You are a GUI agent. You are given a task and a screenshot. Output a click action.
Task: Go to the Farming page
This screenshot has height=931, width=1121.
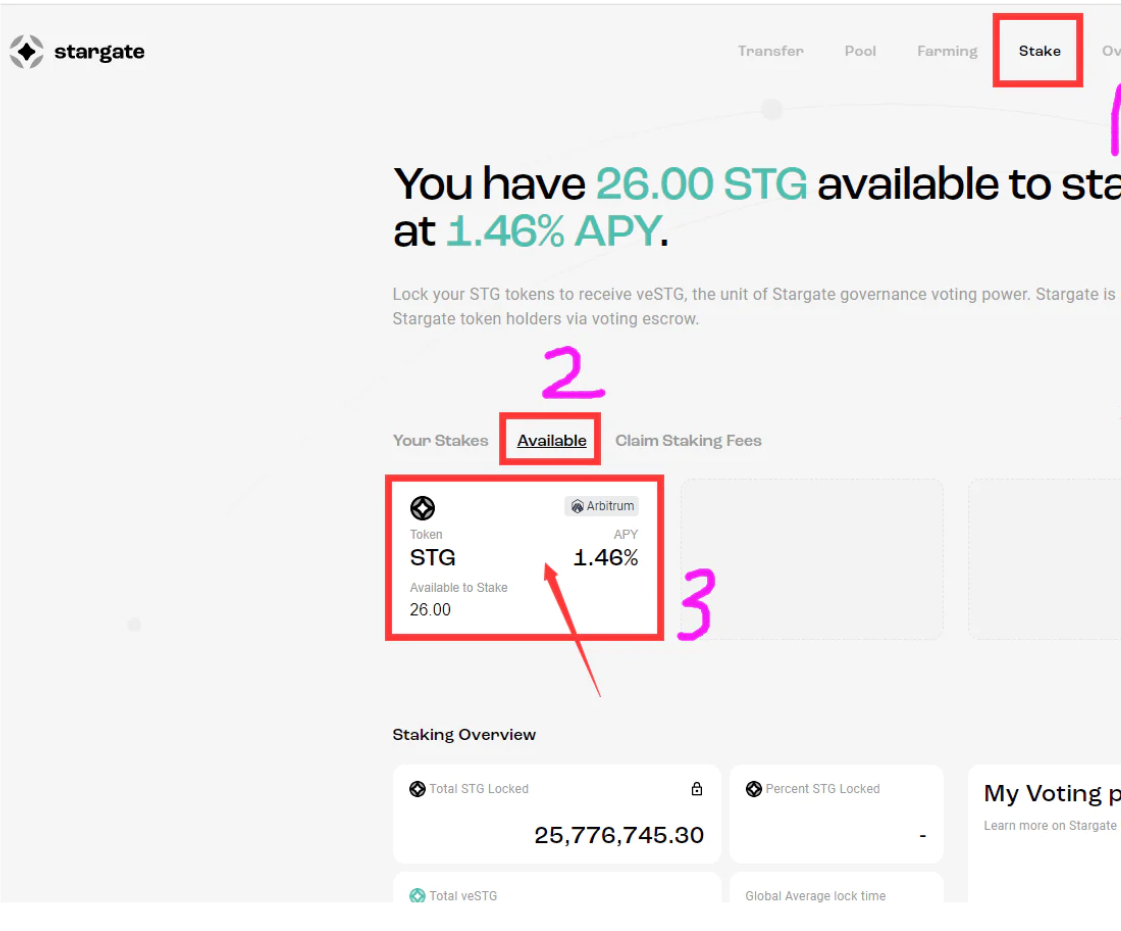point(947,51)
